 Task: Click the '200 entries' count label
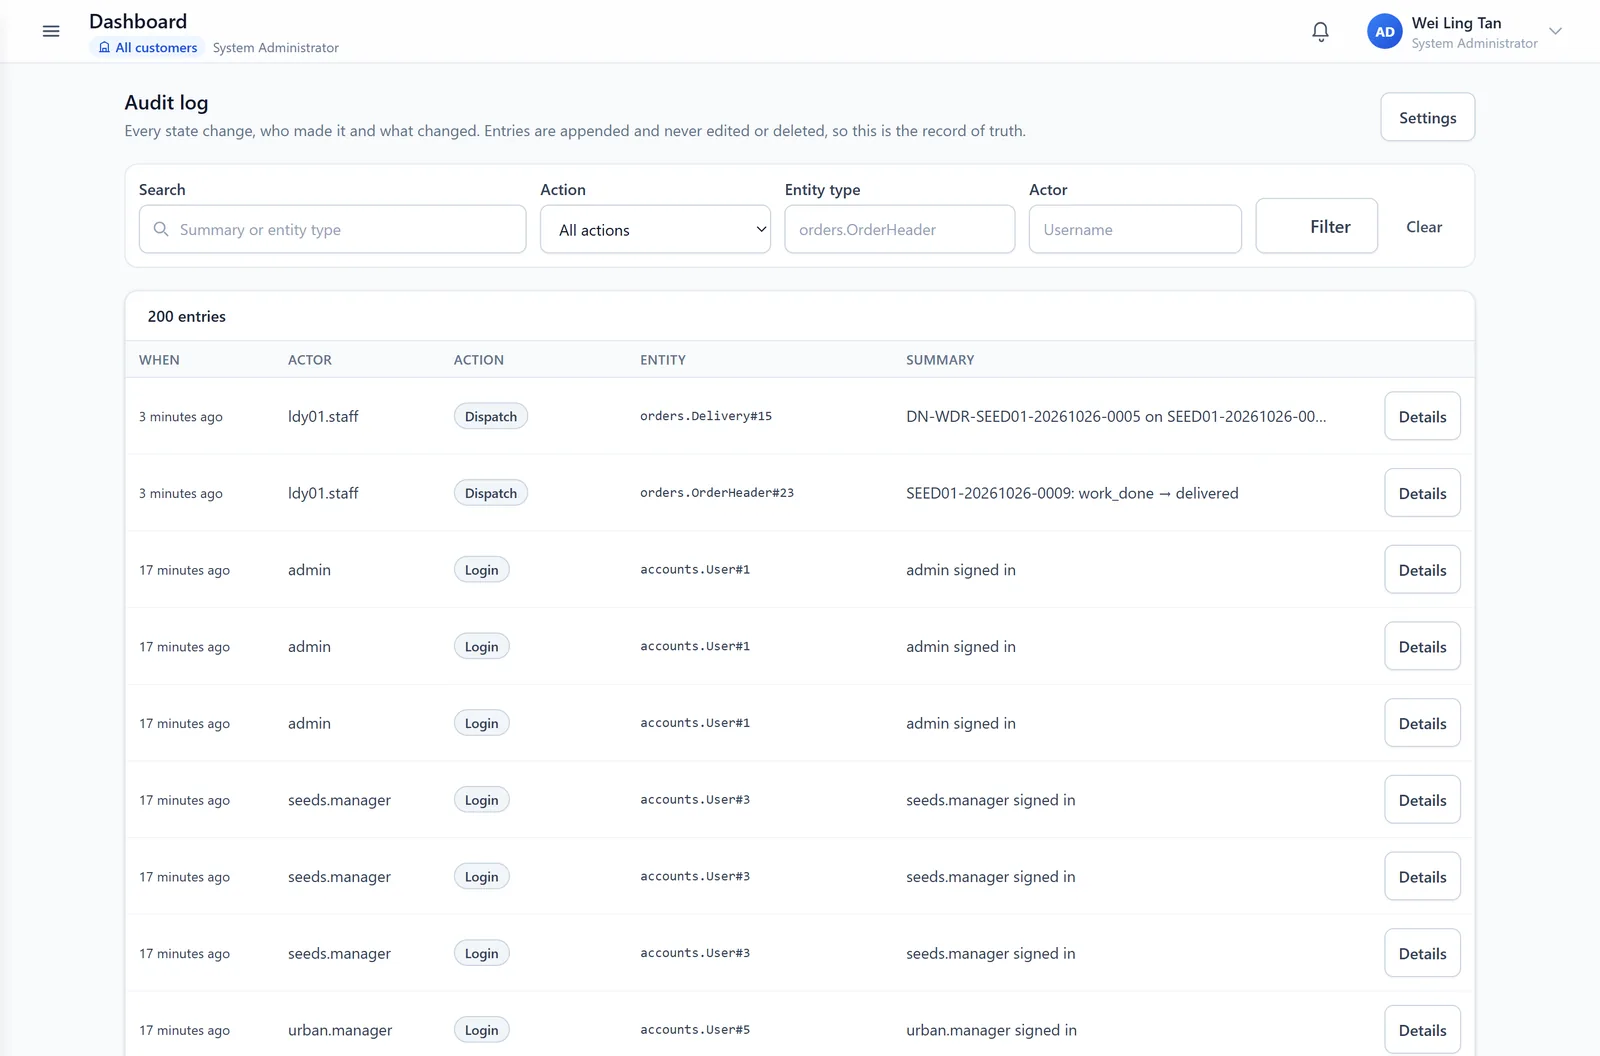tap(187, 316)
